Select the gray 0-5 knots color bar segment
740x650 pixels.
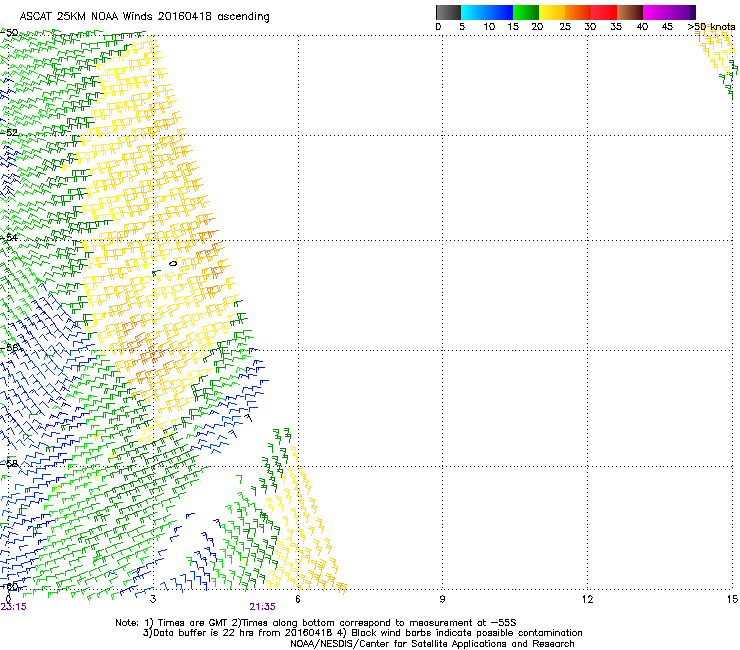448,12
